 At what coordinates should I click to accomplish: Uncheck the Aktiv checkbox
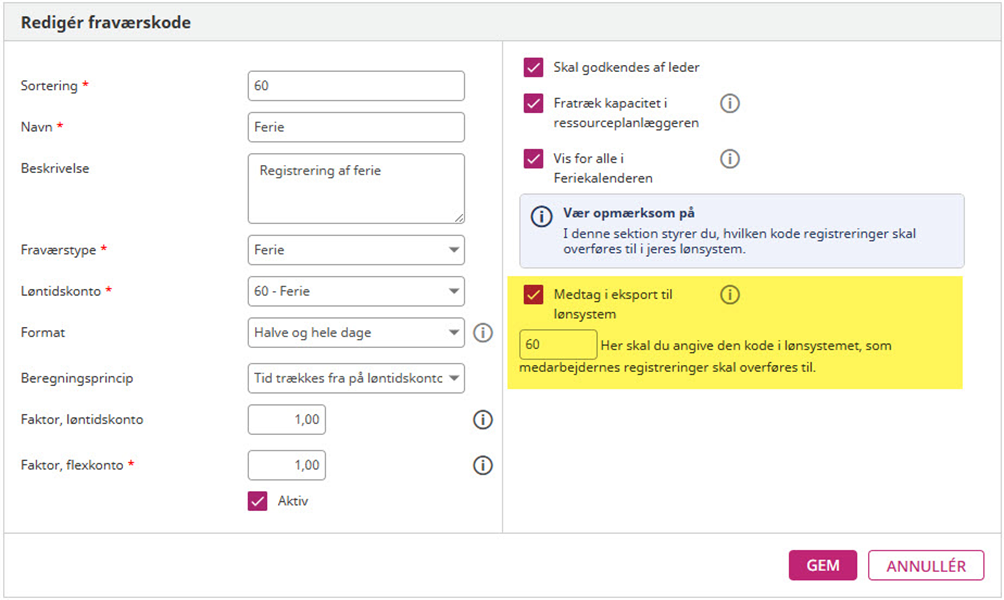[x=258, y=501]
